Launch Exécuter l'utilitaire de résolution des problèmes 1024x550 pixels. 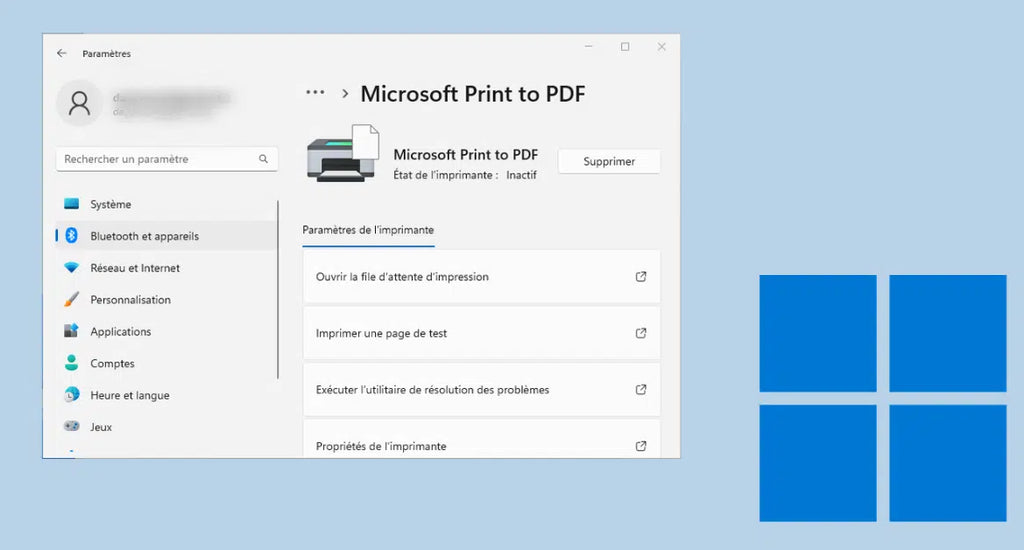481,389
